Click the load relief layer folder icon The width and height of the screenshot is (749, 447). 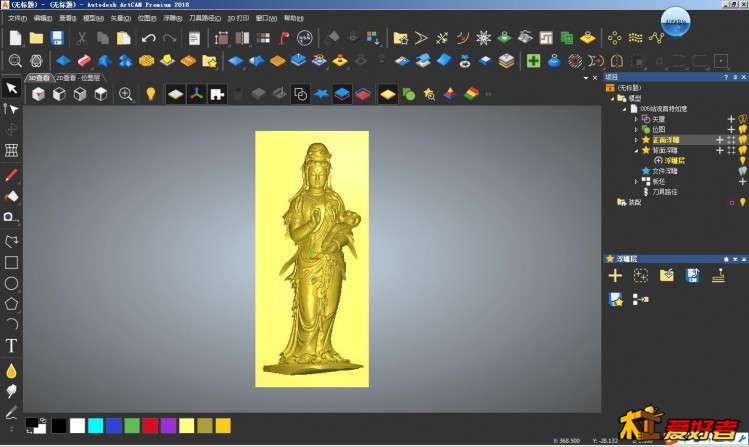[x=667, y=276]
